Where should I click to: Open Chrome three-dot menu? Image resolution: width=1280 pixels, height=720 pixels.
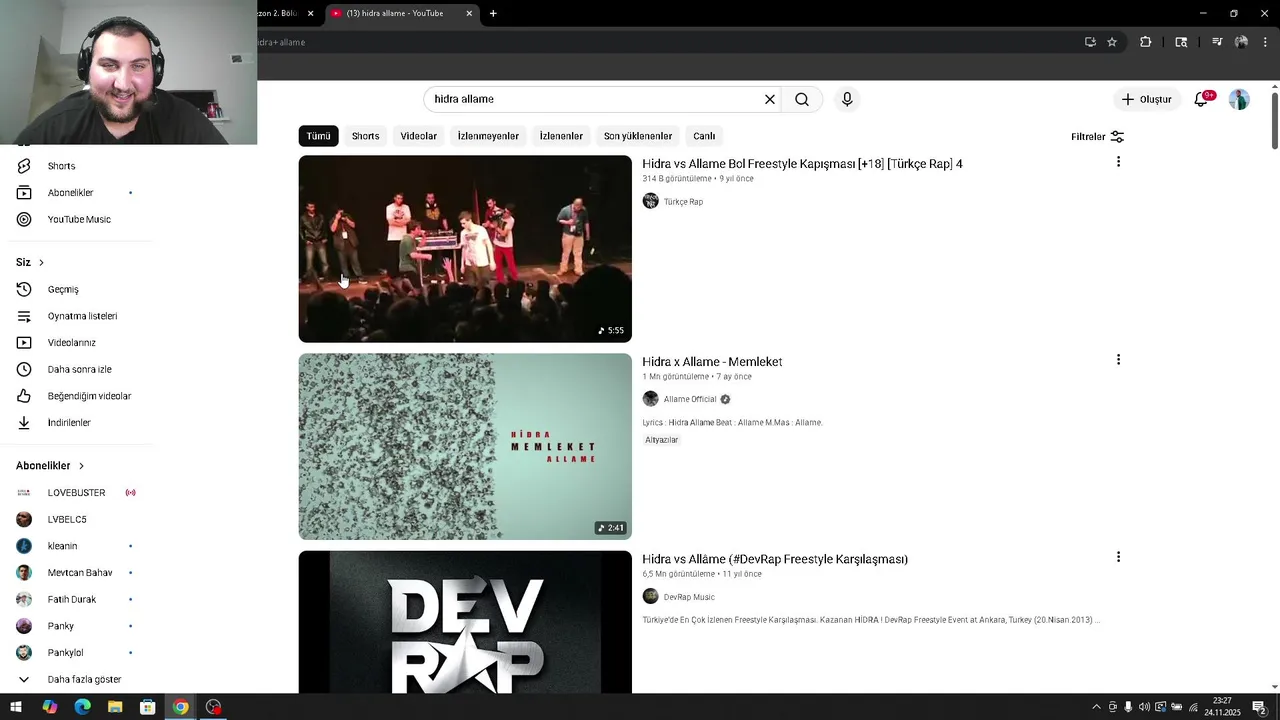pyautogui.click(x=1265, y=42)
